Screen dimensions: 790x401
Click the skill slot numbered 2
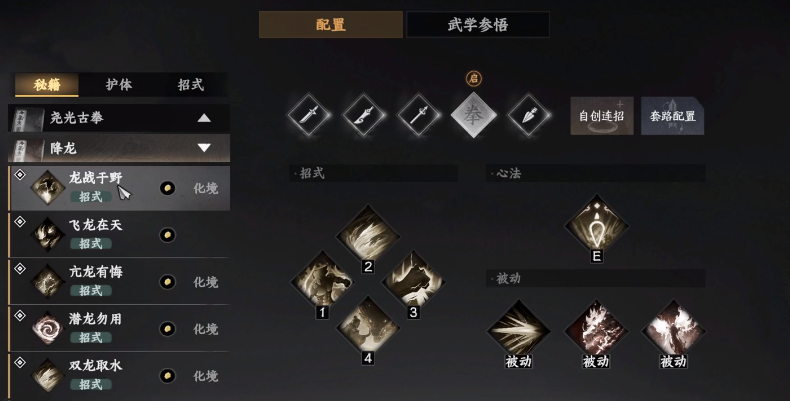click(368, 236)
